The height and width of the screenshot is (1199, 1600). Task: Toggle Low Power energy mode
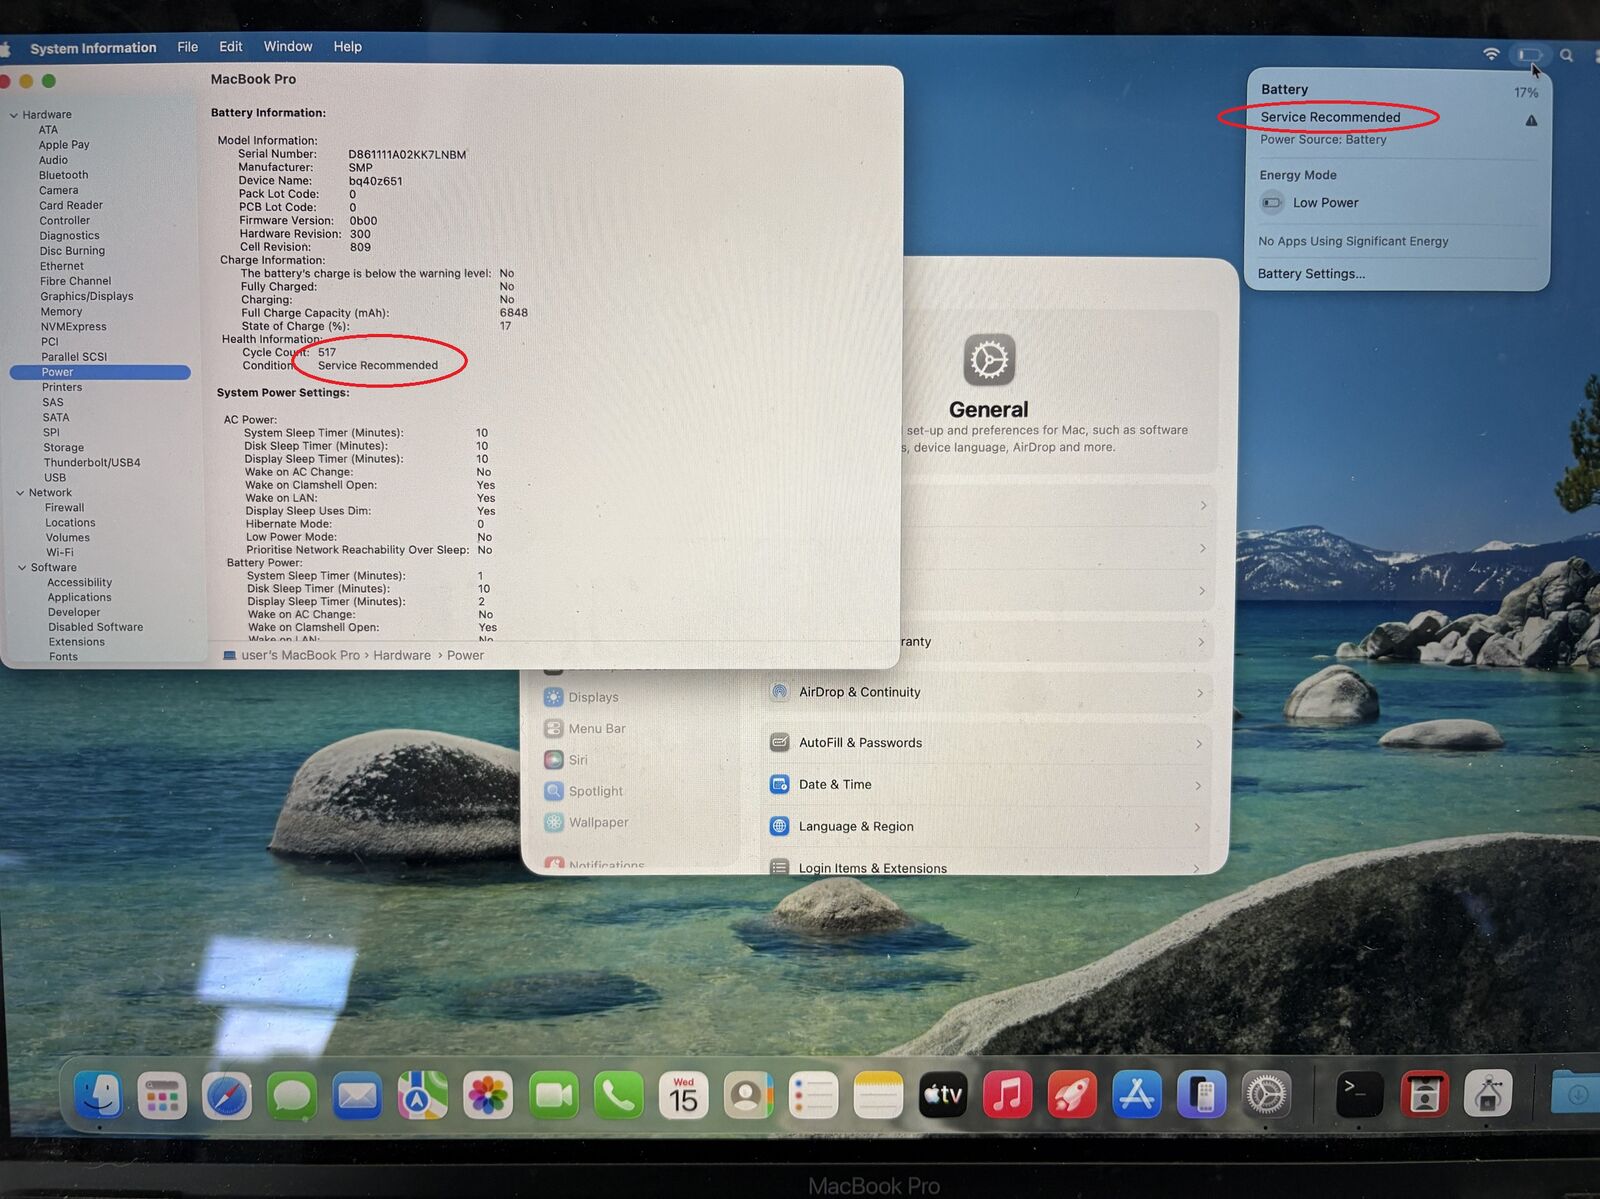[1272, 203]
